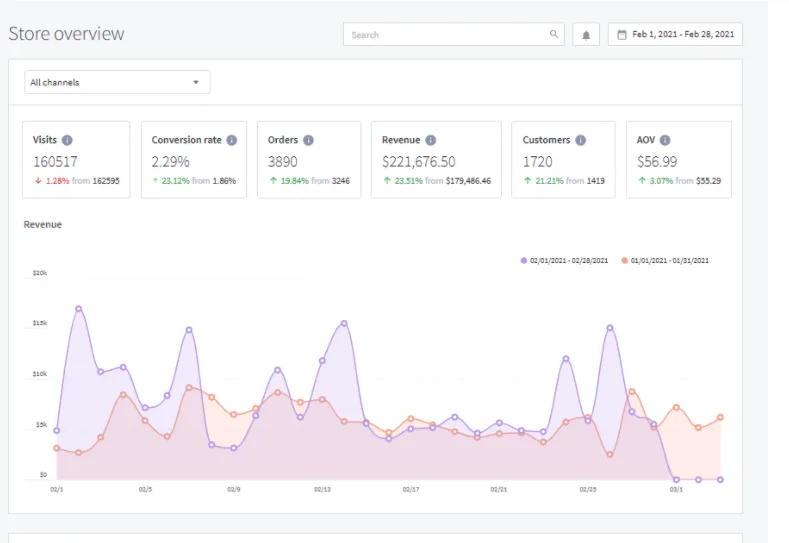Select the AOV value $56.99

pyautogui.click(x=657, y=162)
